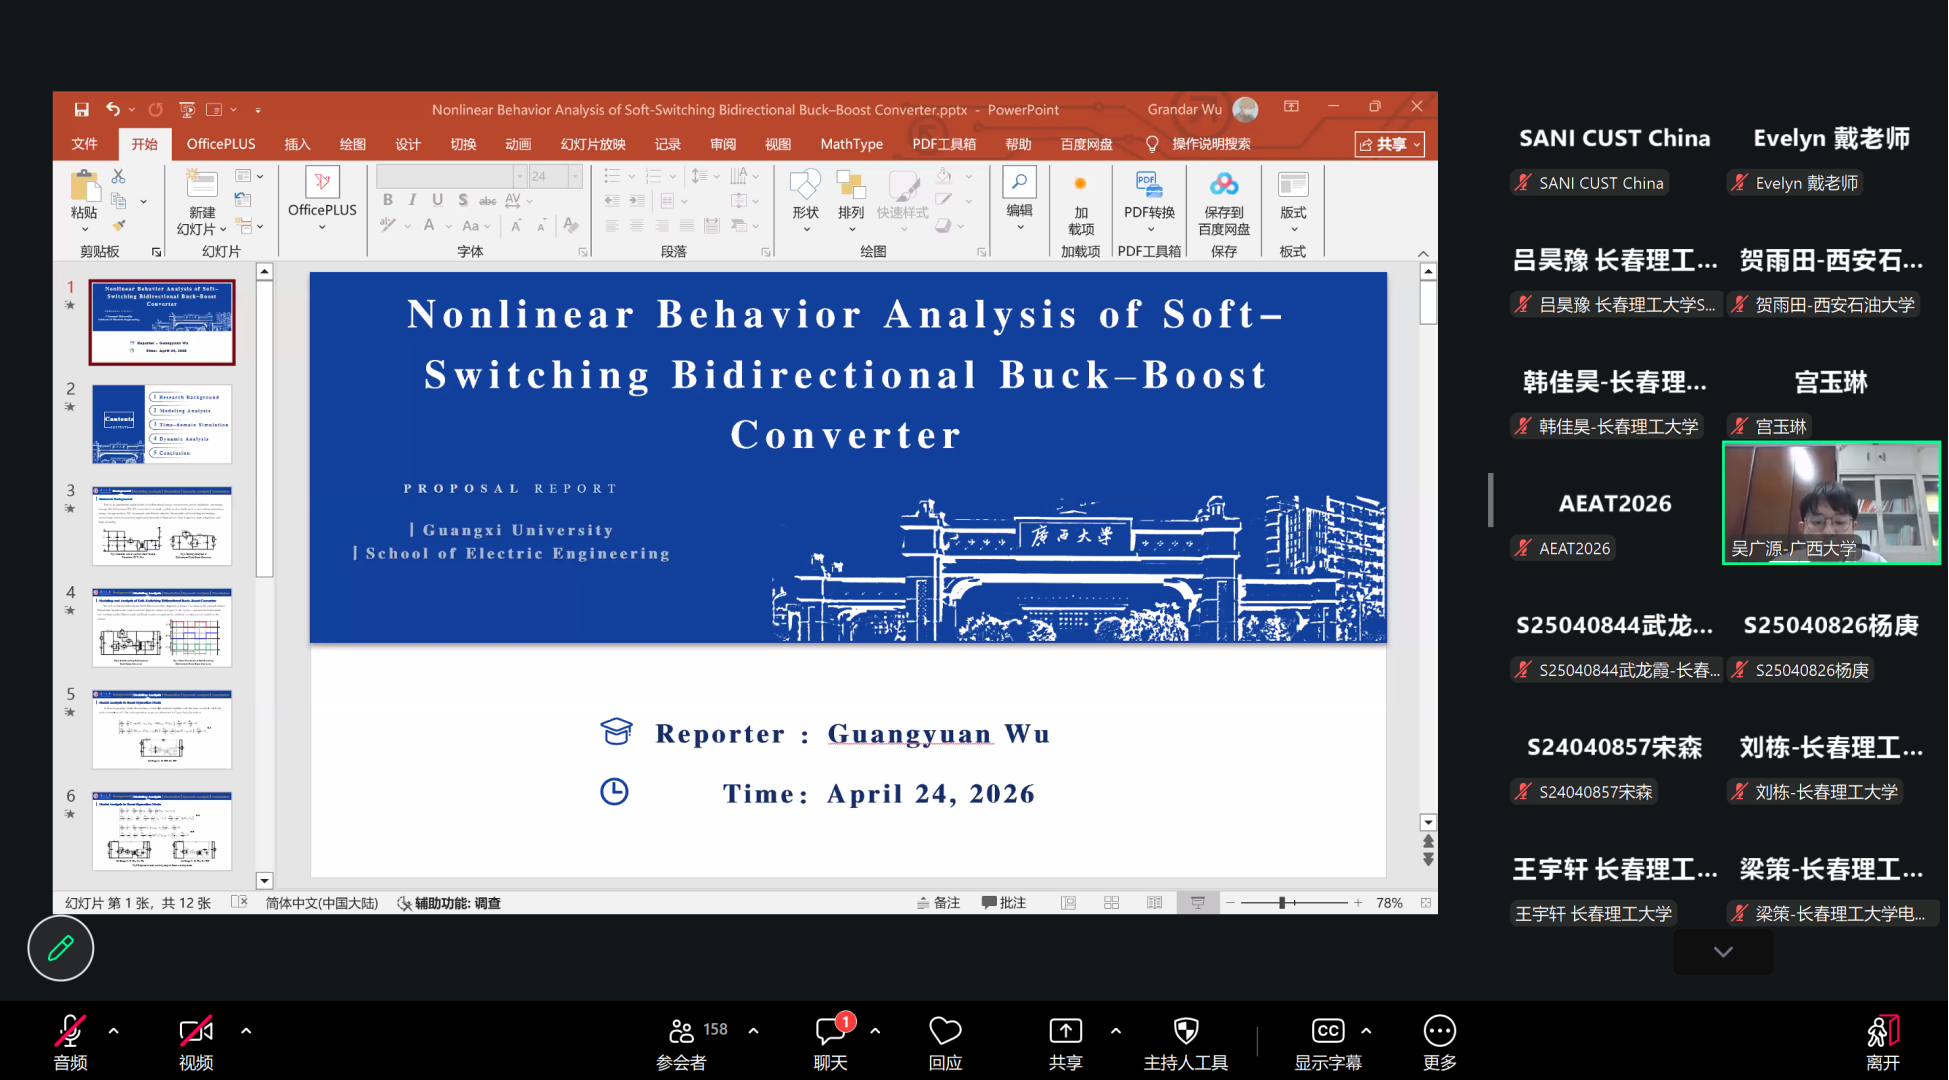Expand participant list down chevron

[1722, 952]
